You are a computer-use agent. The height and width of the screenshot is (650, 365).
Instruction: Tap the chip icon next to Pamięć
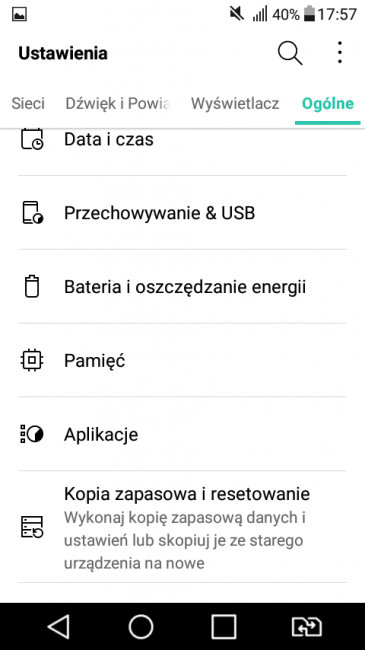pyautogui.click(x=32, y=360)
